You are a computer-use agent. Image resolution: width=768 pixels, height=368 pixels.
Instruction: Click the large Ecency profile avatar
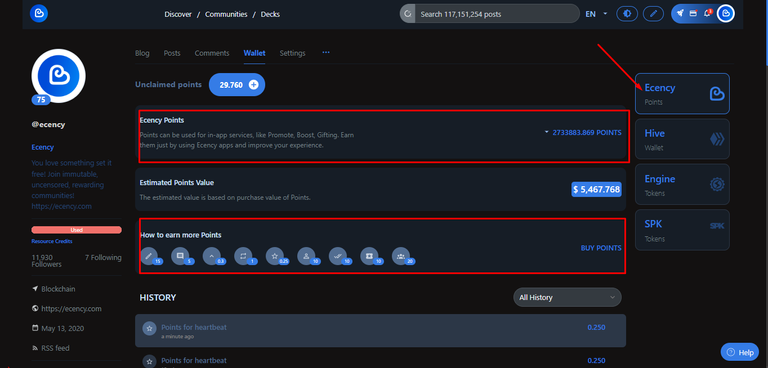tap(58, 75)
